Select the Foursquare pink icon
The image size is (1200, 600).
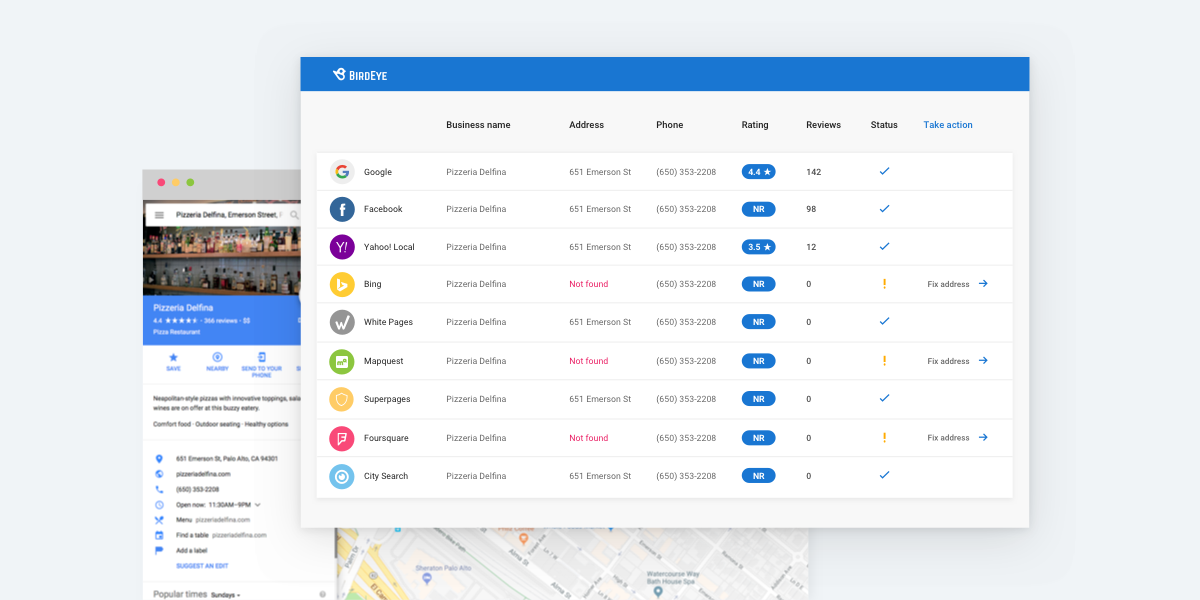342,438
